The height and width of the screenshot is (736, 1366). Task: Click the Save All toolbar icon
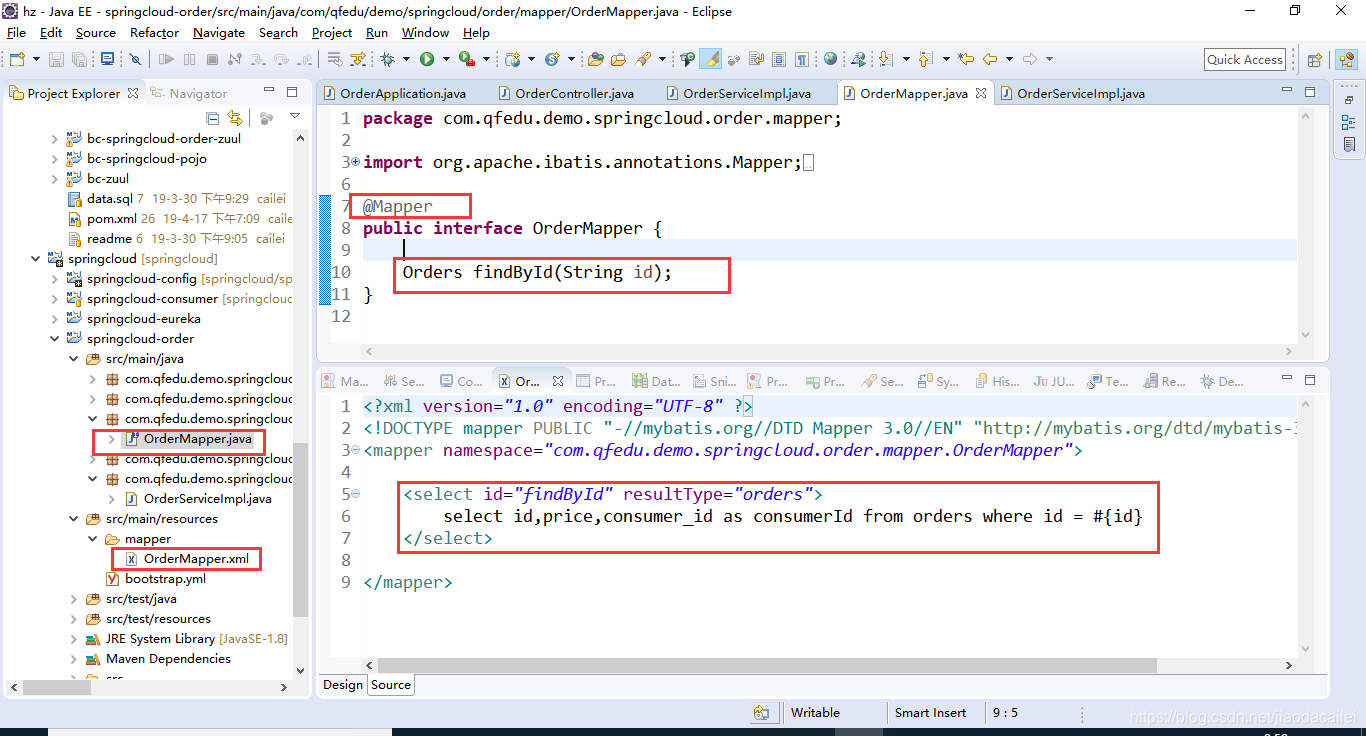click(79, 59)
